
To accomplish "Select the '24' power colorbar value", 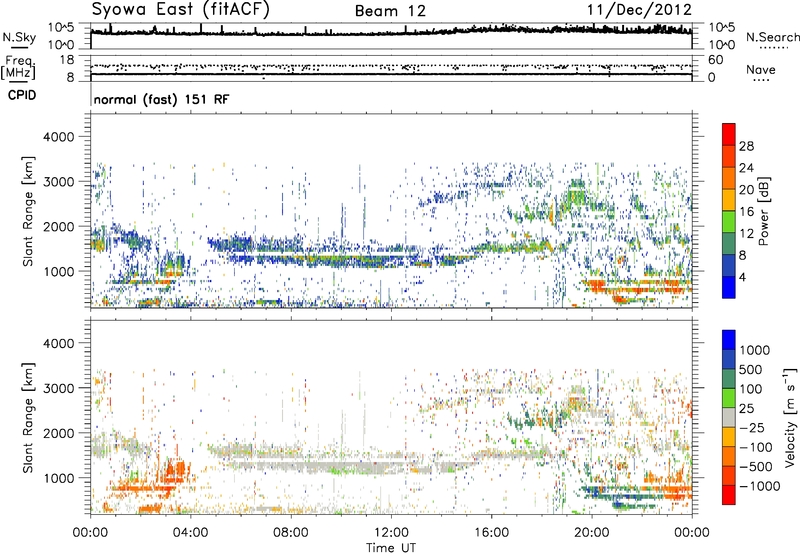I will (x=746, y=168).
